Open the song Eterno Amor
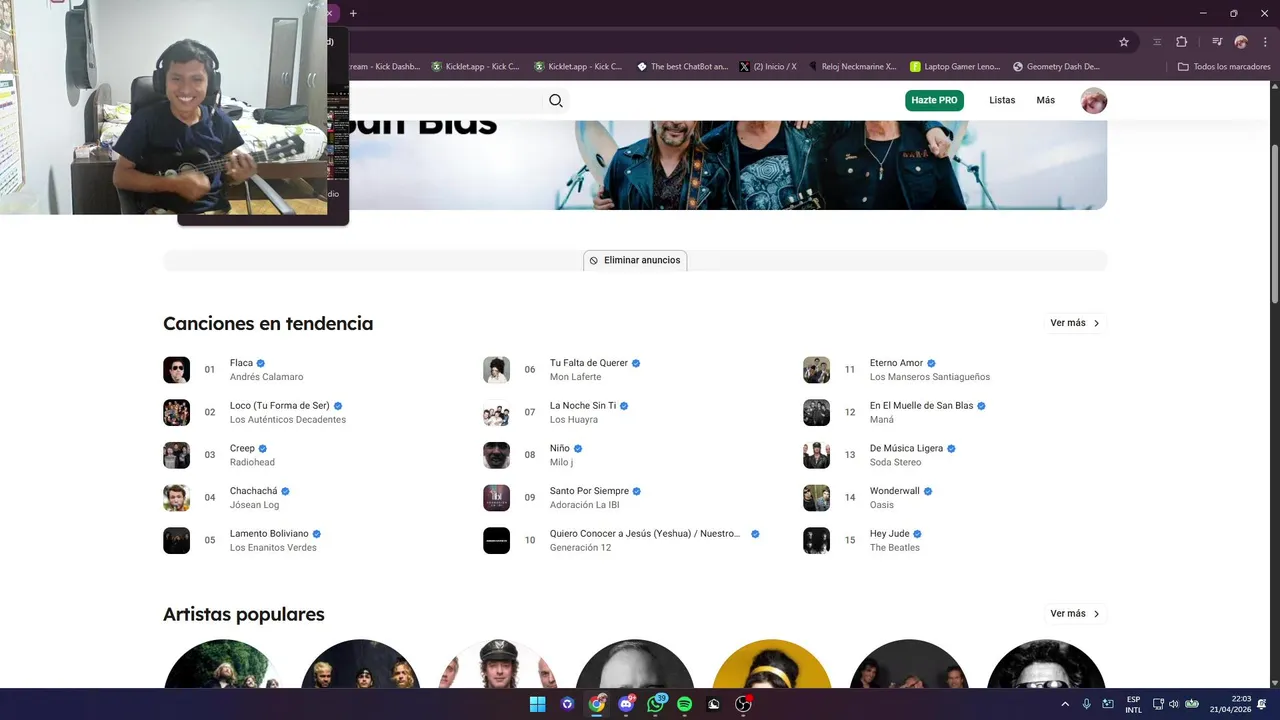Screen dimensions: 1280x720 coord(896,363)
